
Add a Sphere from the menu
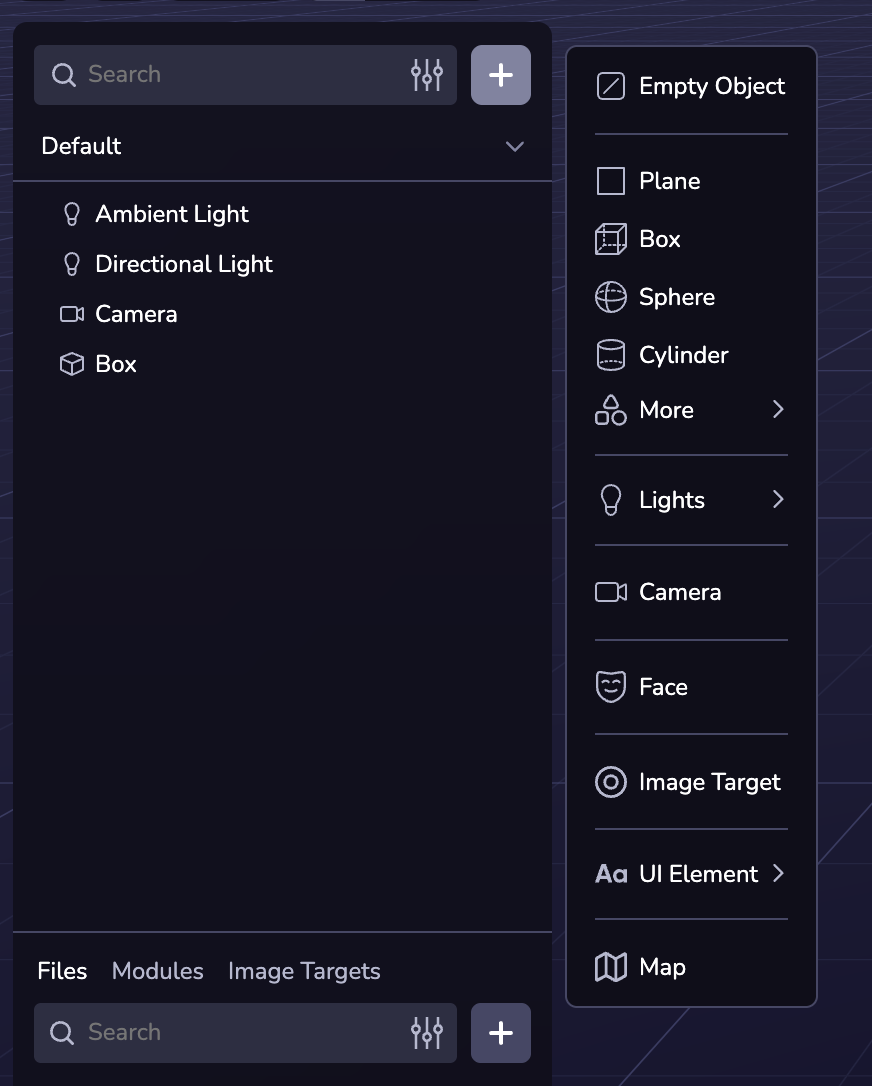[x=691, y=297]
